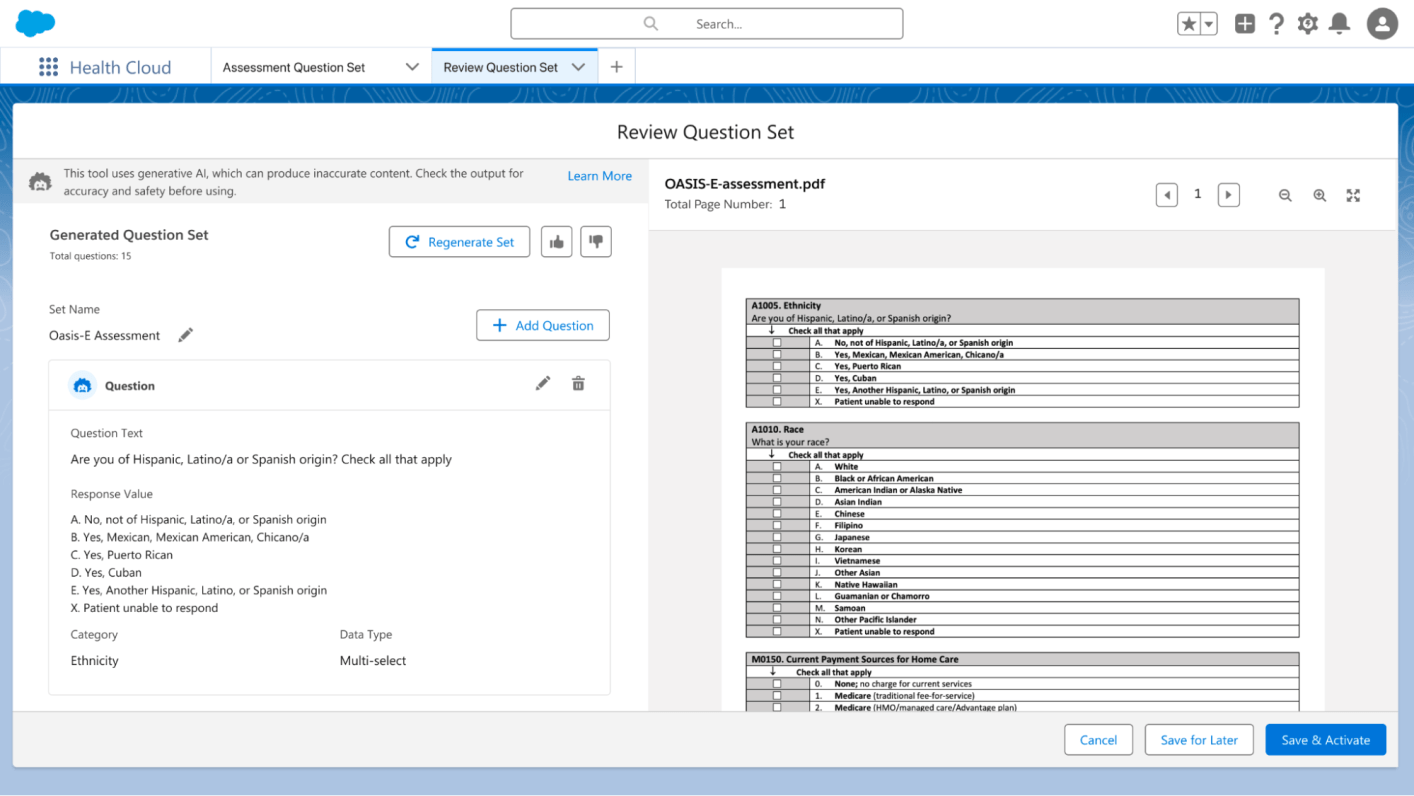Open the Learn More link about generative AI
This screenshot has width=1414, height=796.
point(599,175)
